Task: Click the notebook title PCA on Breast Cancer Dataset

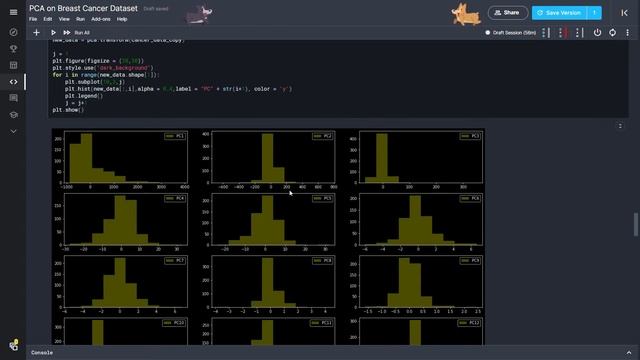Action: [84, 8]
